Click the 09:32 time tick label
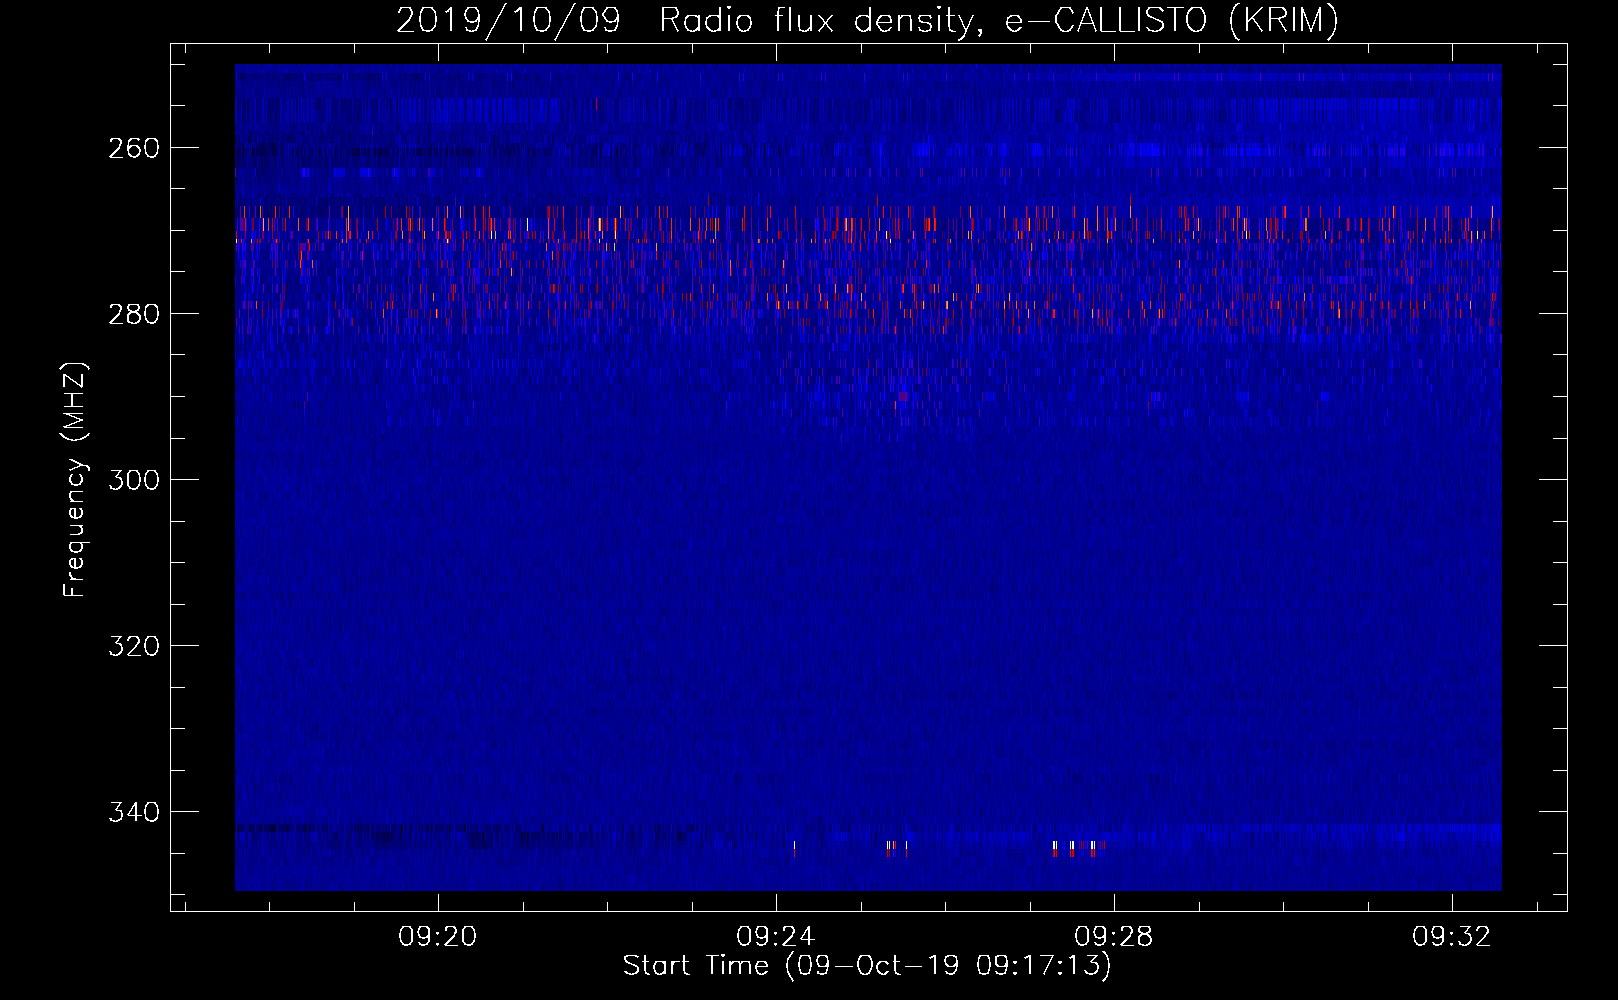 pyautogui.click(x=1451, y=937)
